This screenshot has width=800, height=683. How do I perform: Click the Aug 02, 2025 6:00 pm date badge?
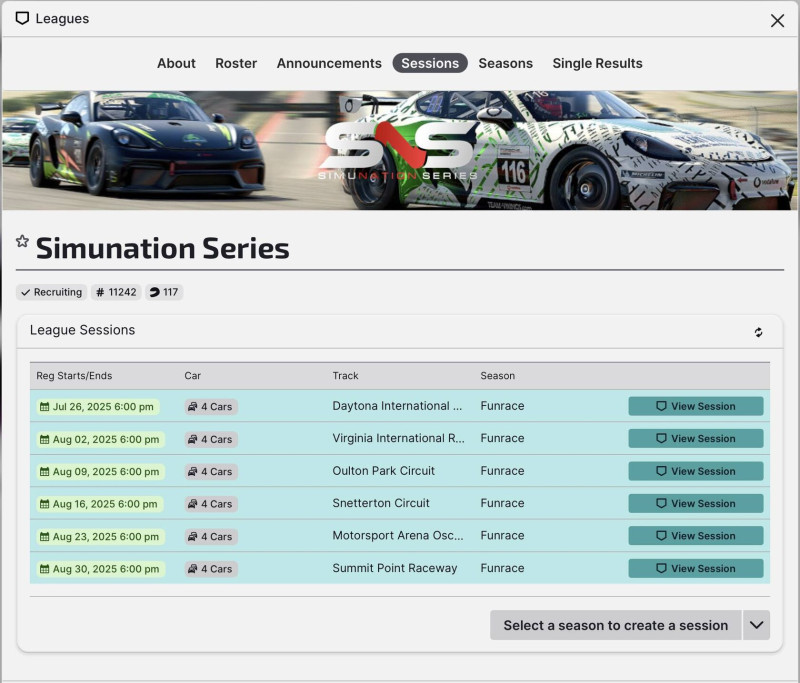101,439
